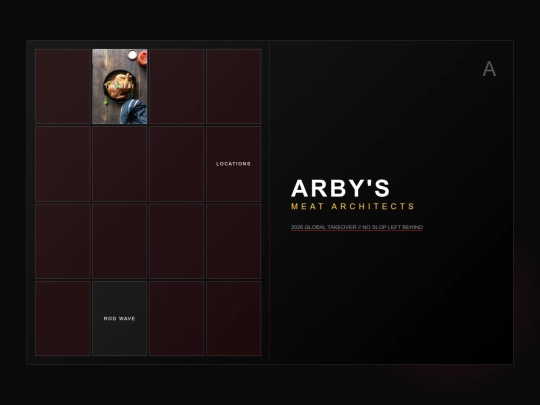Click the gray A logo icon
The image size is (540, 405).
pyautogui.click(x=489, y=69)
